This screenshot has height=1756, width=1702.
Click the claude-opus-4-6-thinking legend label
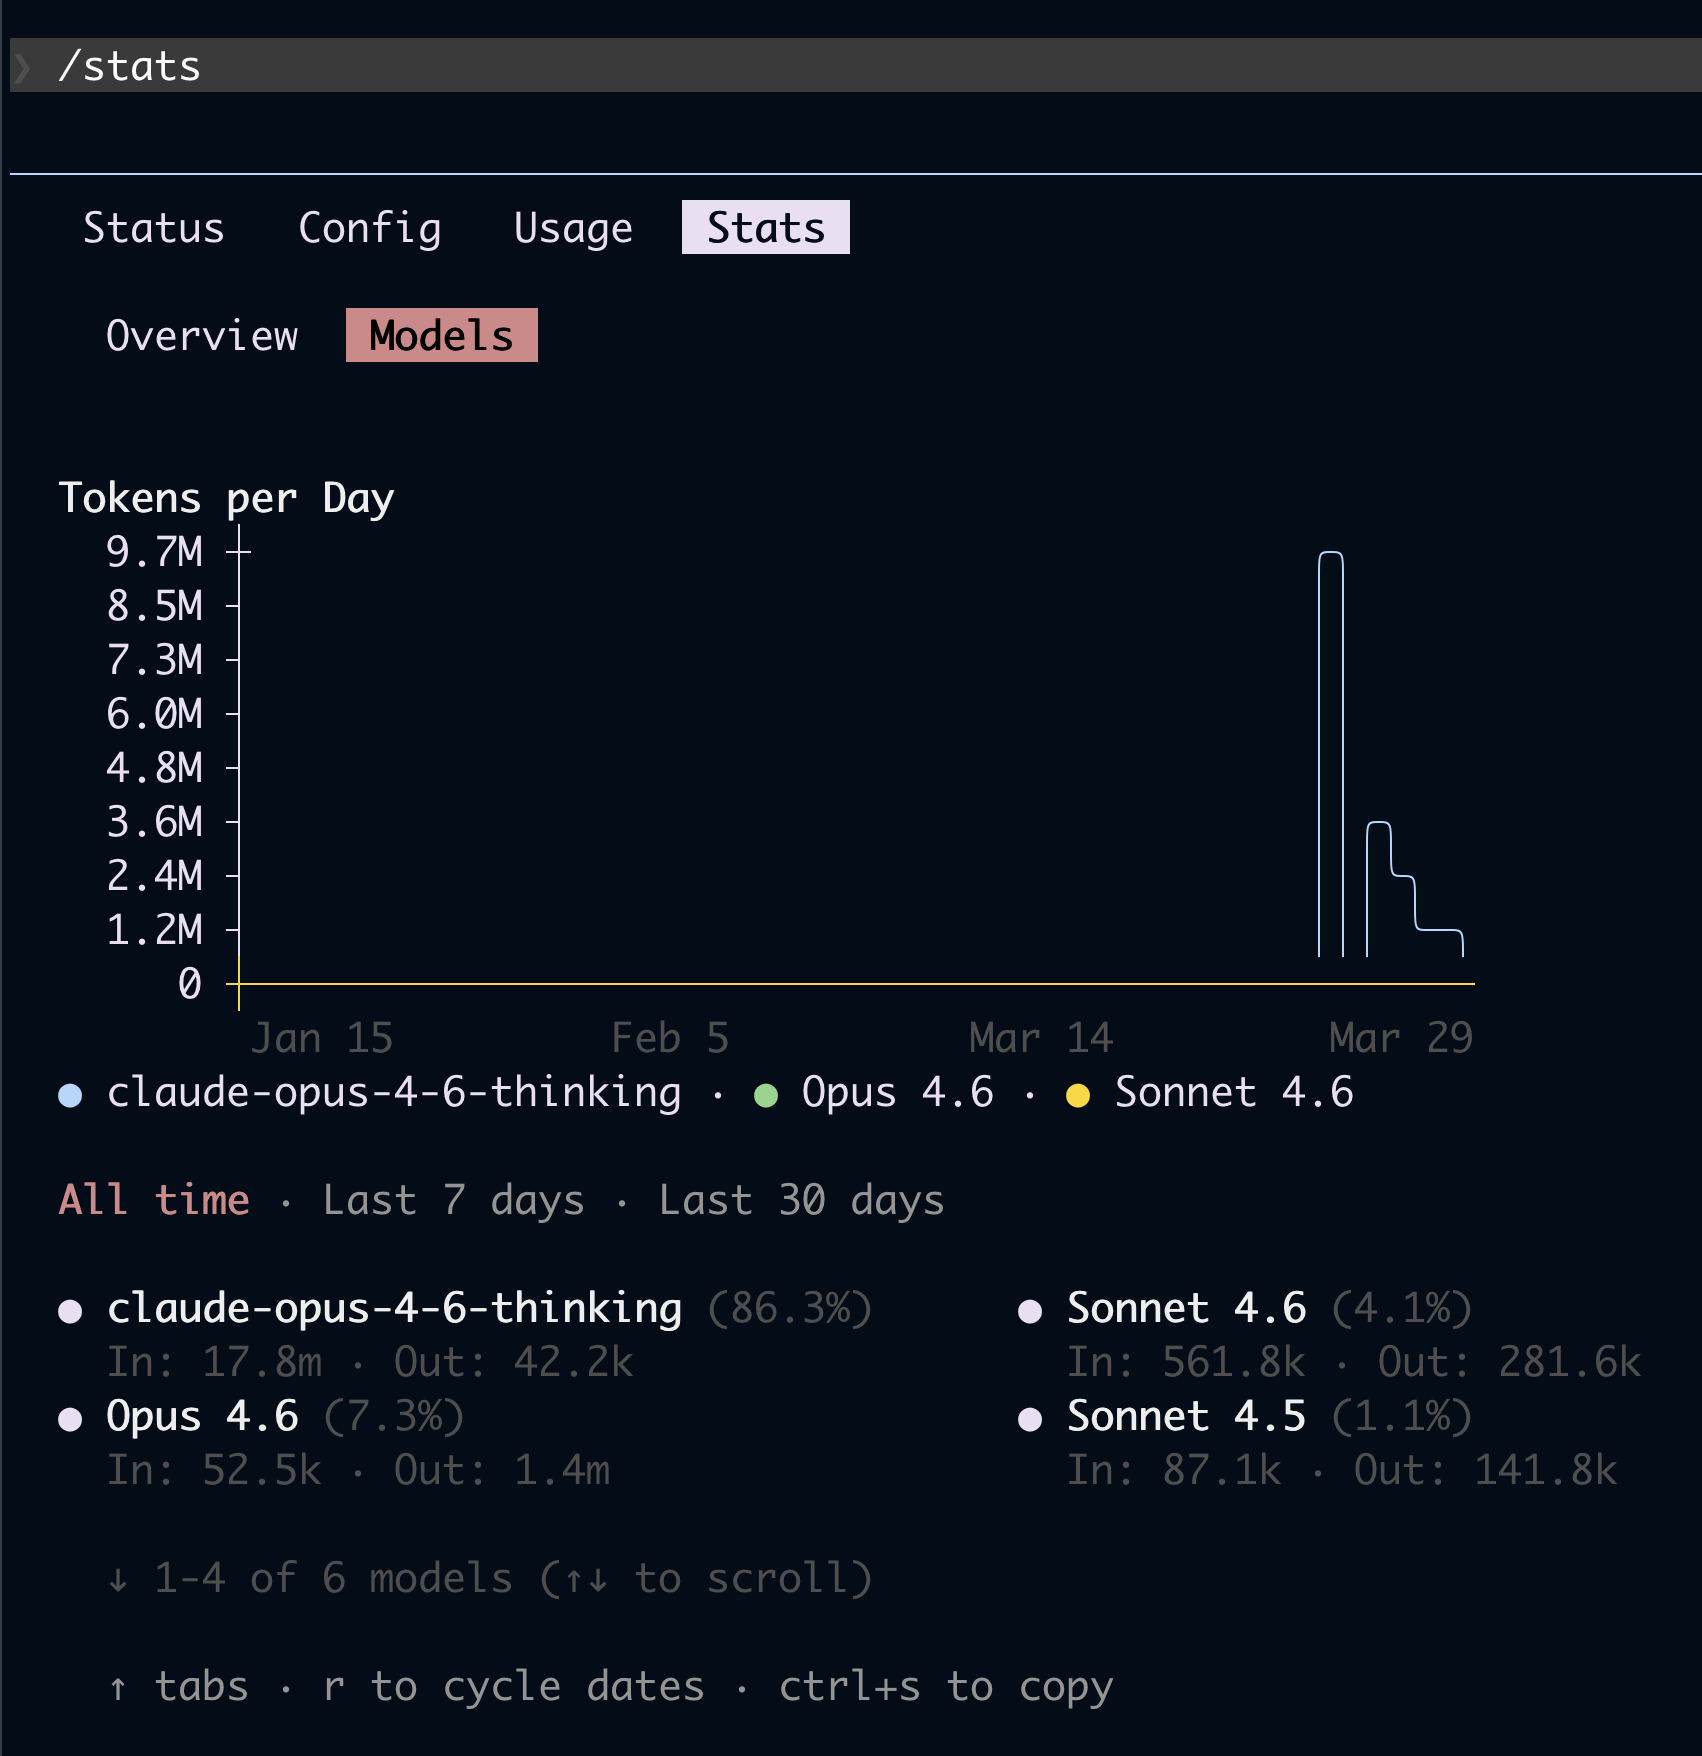(394, 1092)
